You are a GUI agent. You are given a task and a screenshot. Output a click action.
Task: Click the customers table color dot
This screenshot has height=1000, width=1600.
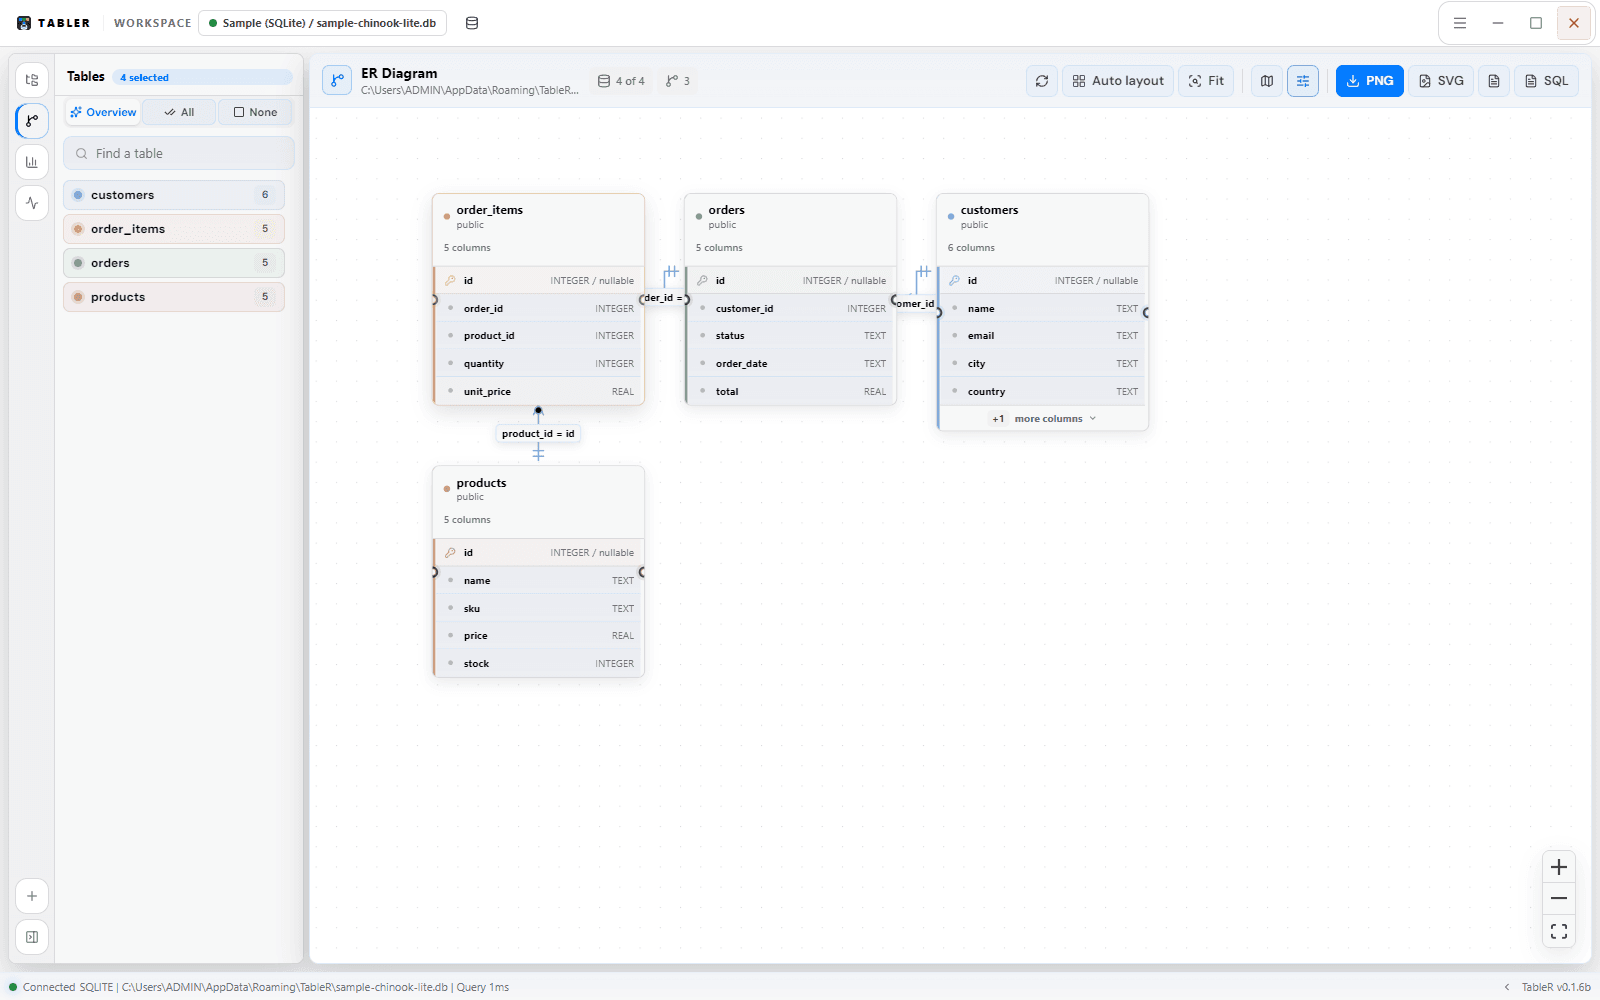click(x=78, y=195)
